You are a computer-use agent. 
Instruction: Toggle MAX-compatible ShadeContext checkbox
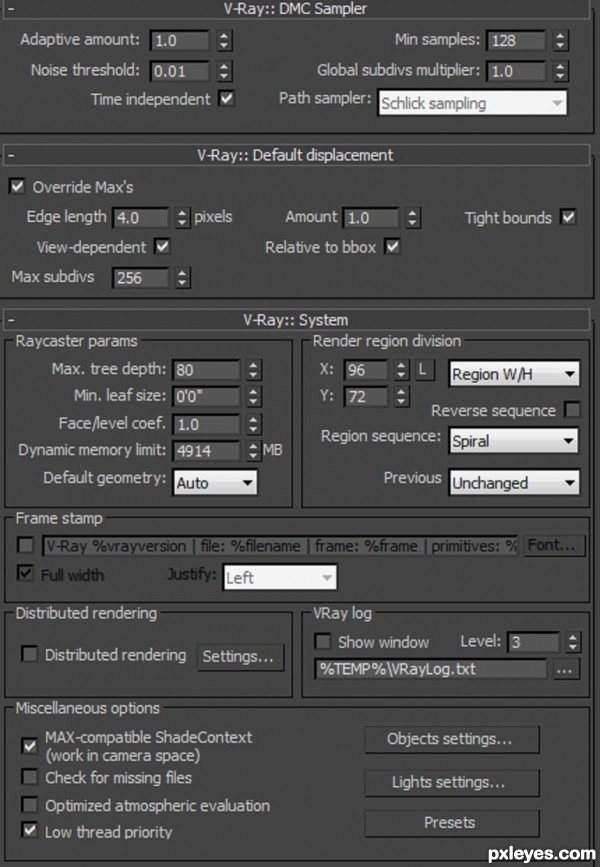pos(29,745)
